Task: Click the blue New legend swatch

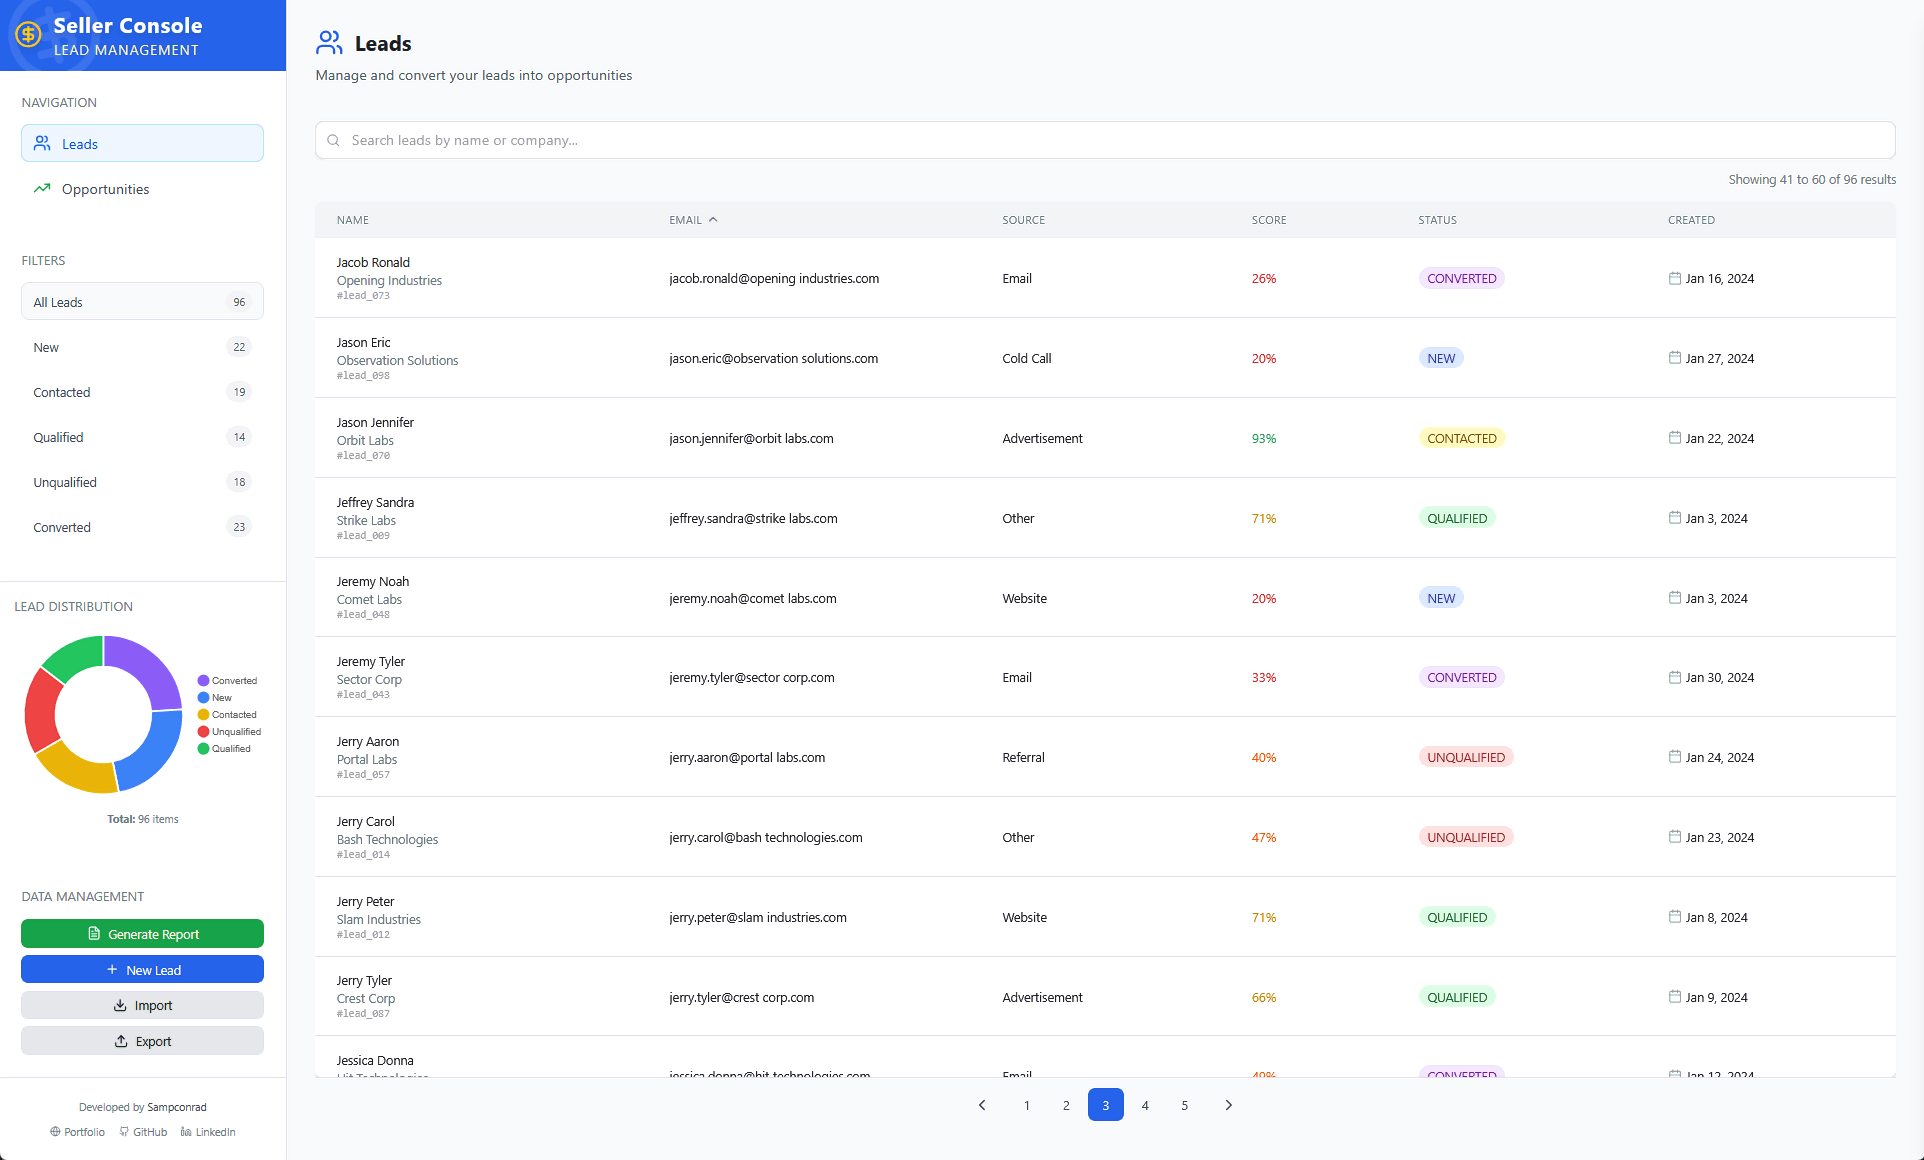Action: [203, 698]
